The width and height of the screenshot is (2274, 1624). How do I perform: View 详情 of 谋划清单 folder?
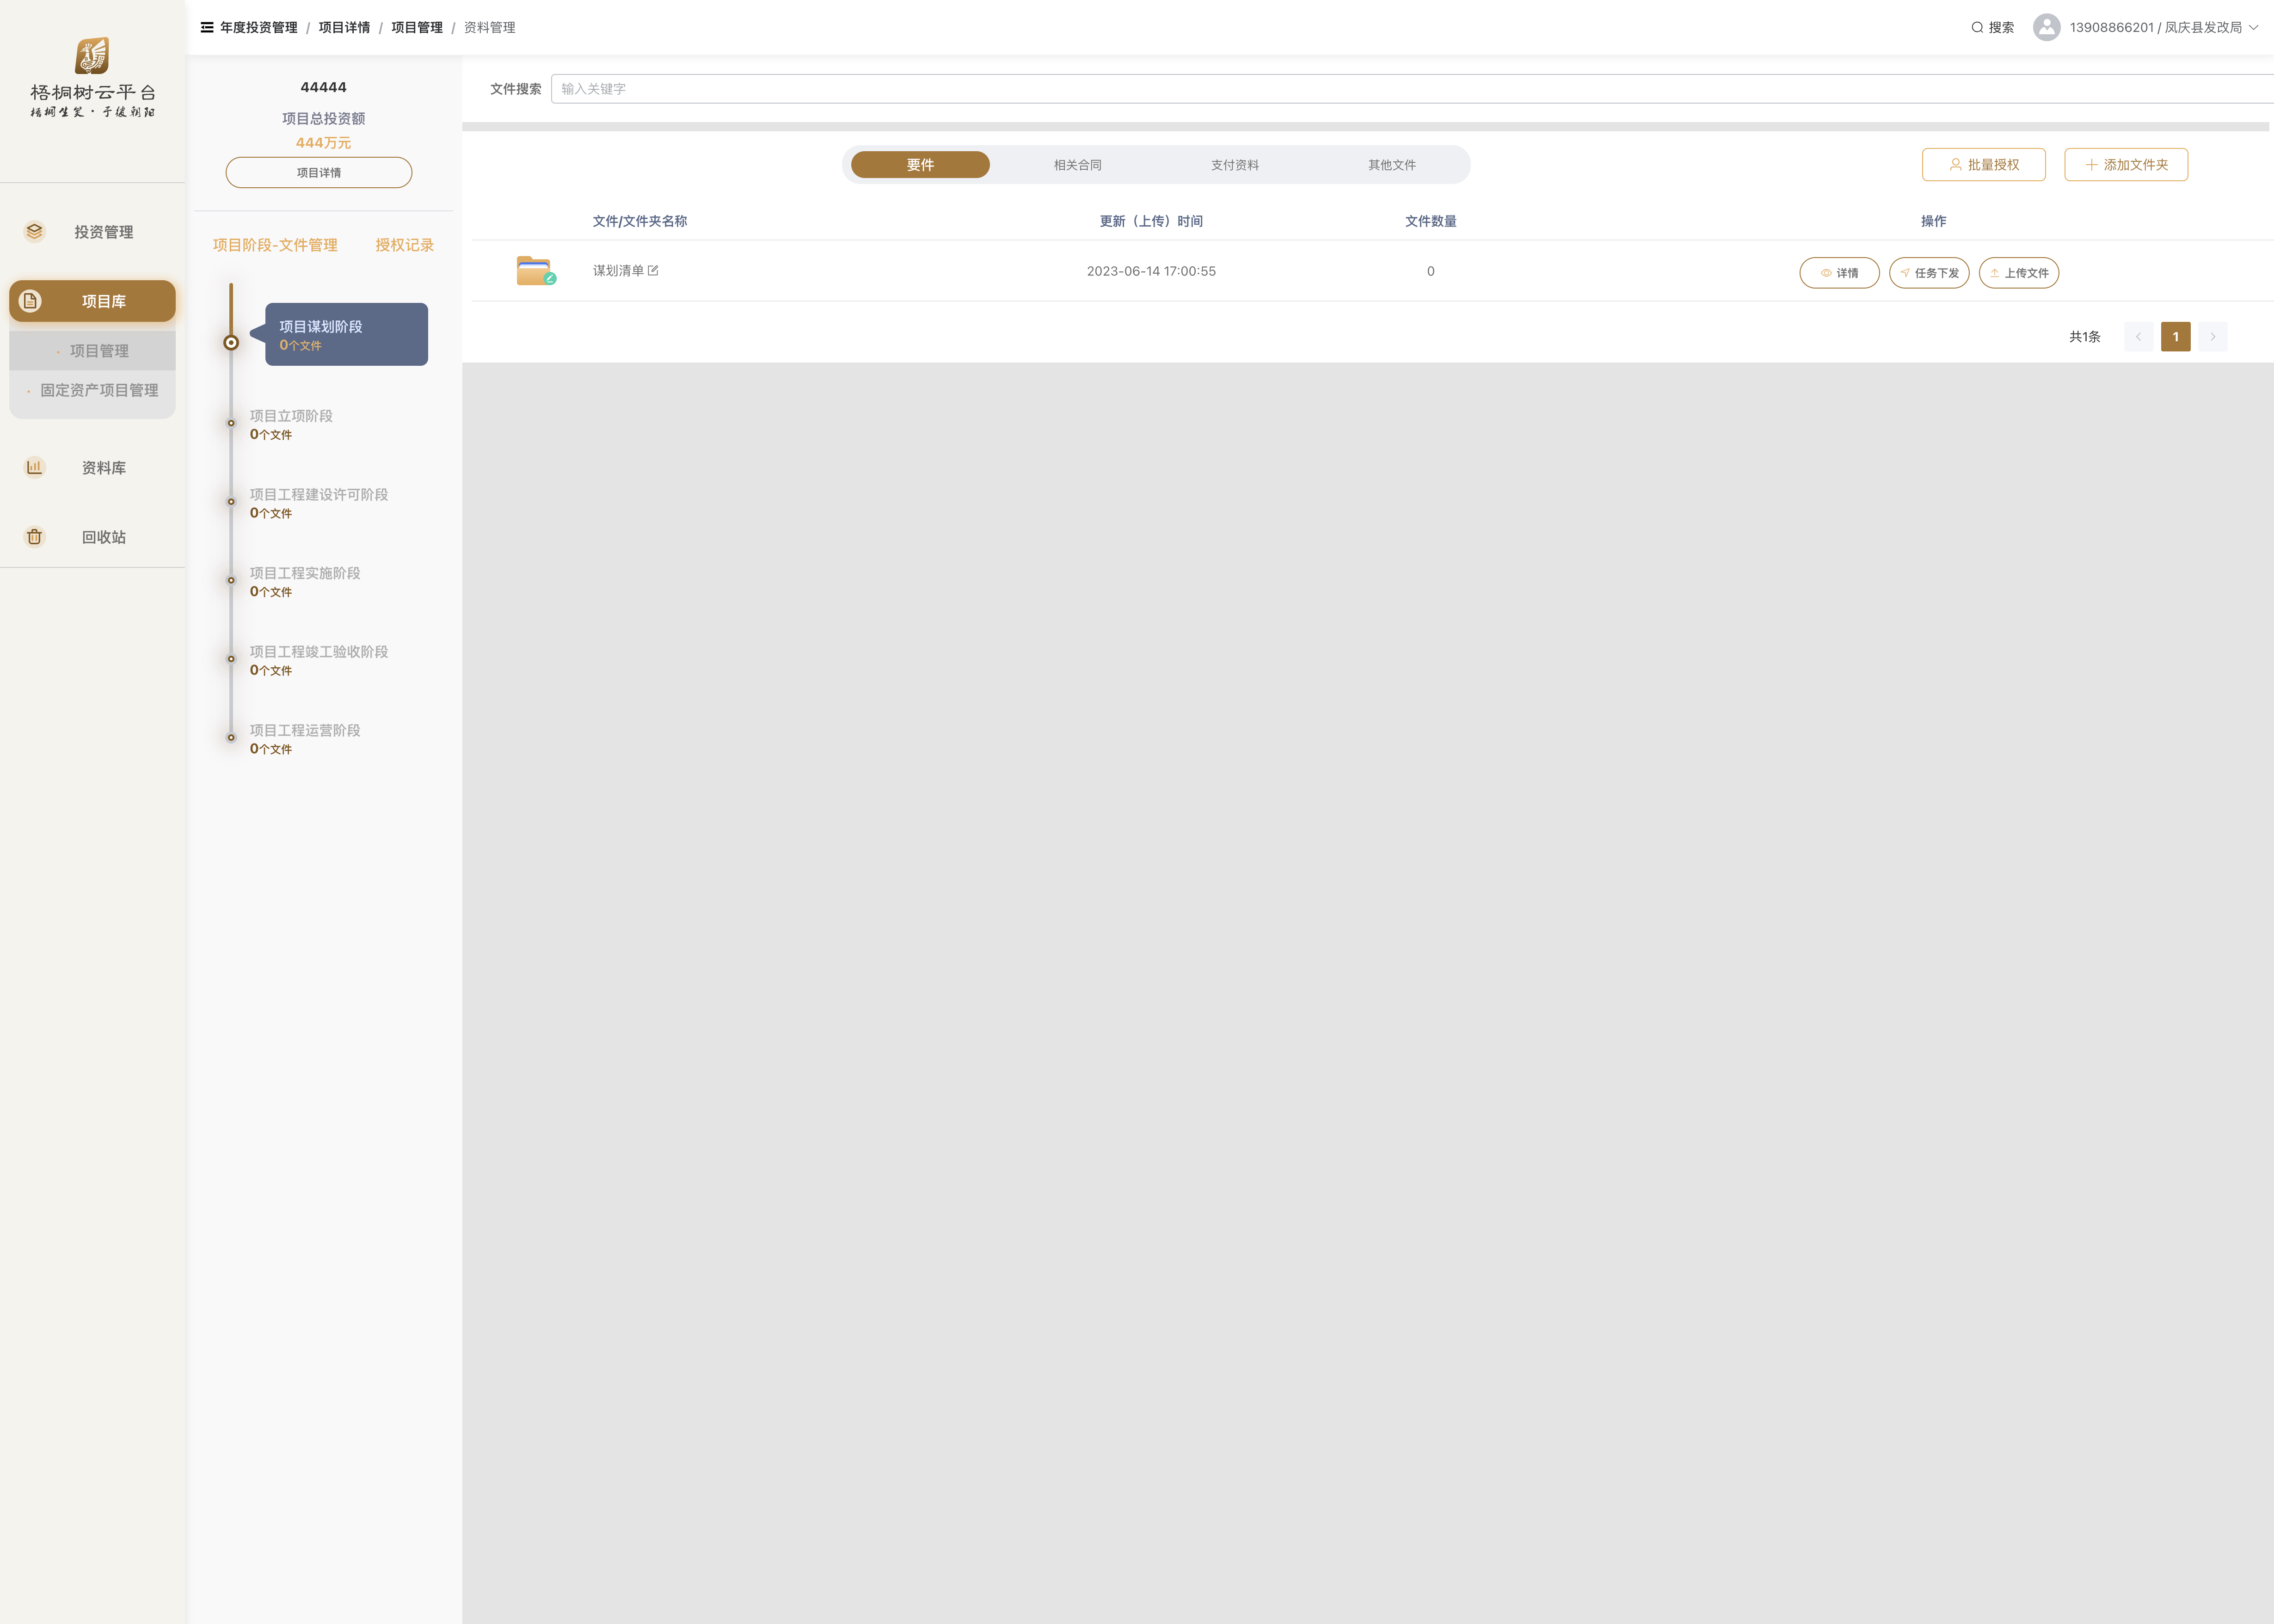(x=1838, y=273)
